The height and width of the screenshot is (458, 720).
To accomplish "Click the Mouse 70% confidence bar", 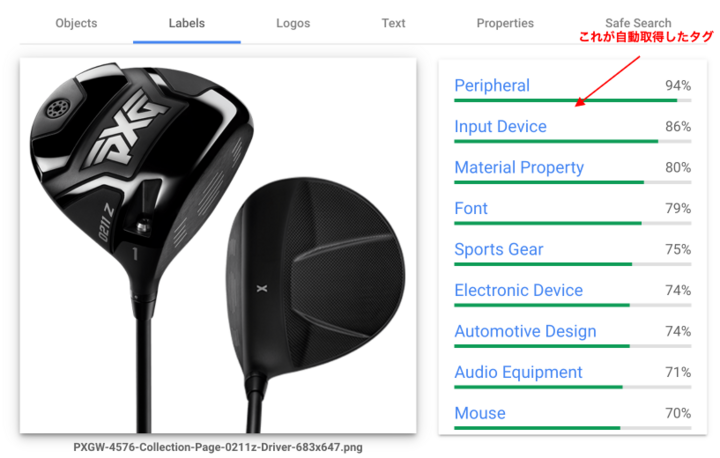I will (x=573, y=428).
